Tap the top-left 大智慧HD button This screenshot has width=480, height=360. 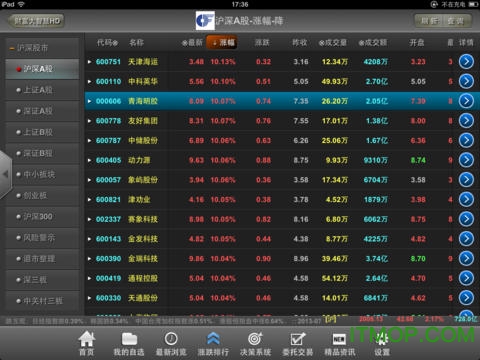(36, 21)
